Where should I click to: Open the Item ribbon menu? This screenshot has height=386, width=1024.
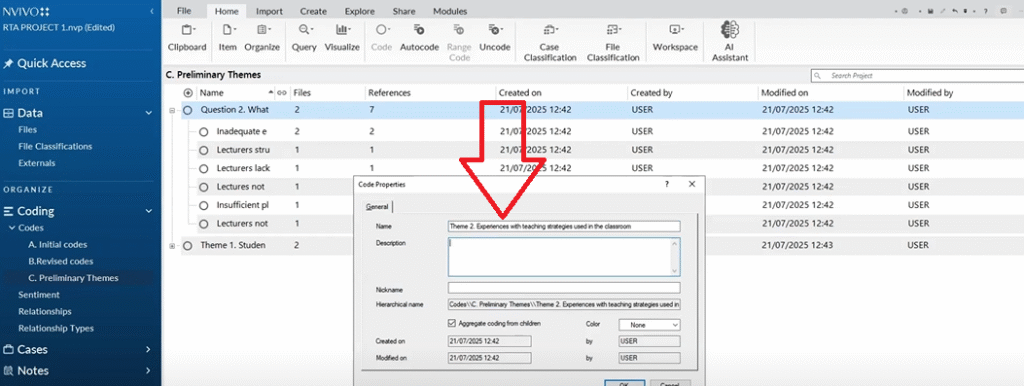(x=227, y=38)
